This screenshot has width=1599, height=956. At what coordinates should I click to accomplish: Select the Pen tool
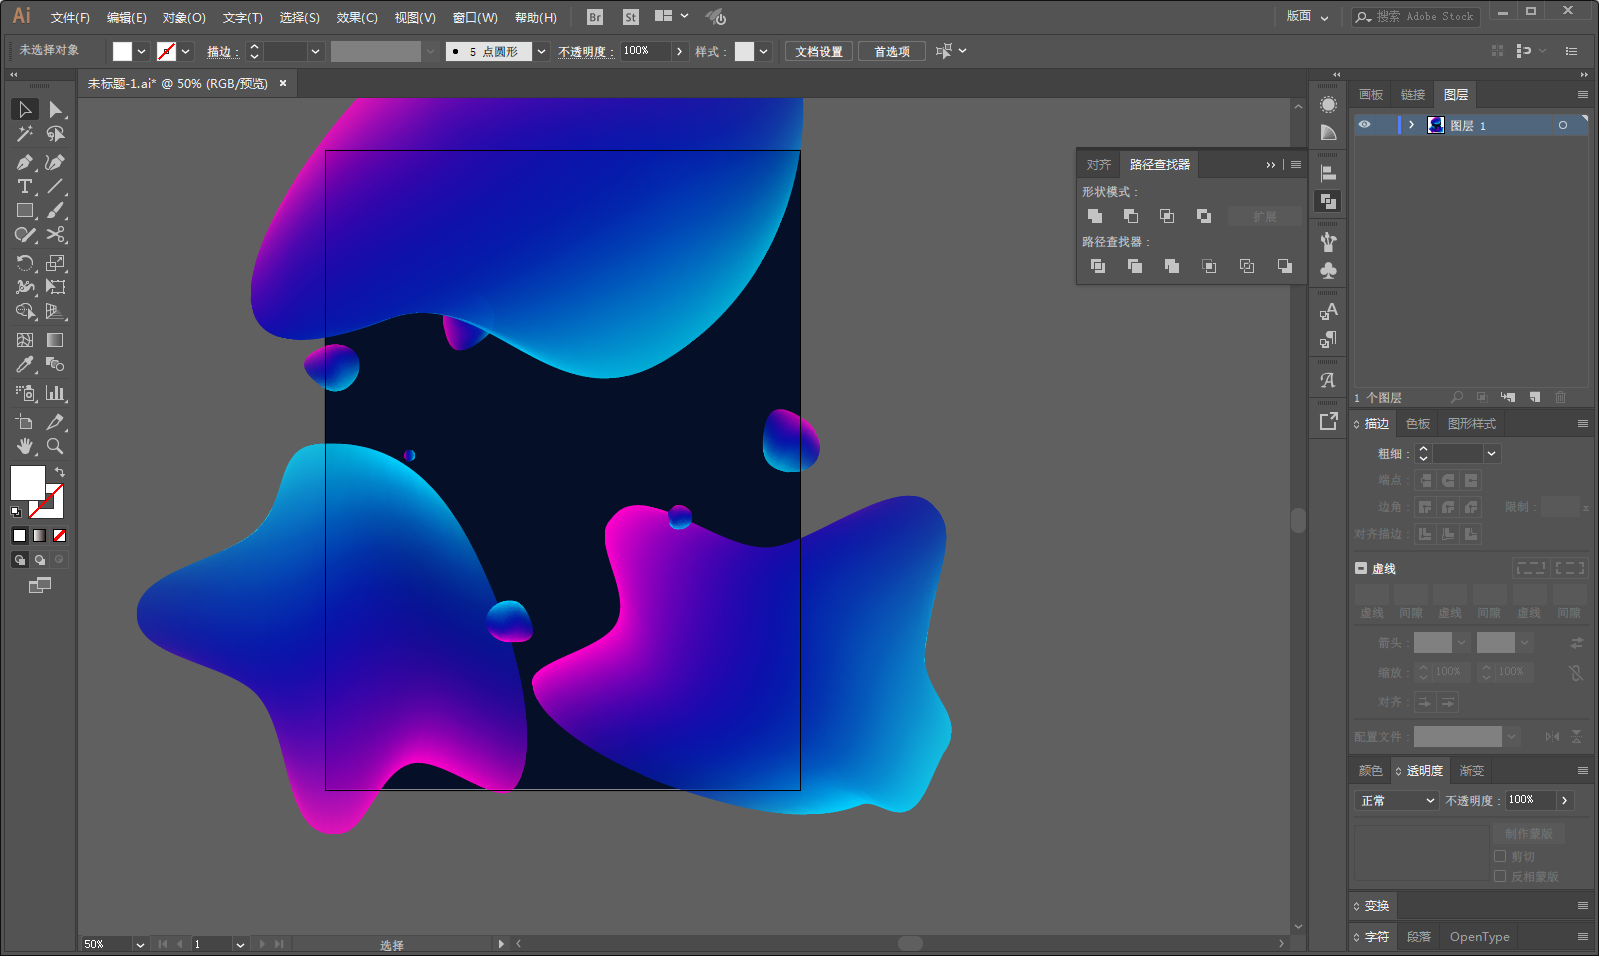coord(25,162)
